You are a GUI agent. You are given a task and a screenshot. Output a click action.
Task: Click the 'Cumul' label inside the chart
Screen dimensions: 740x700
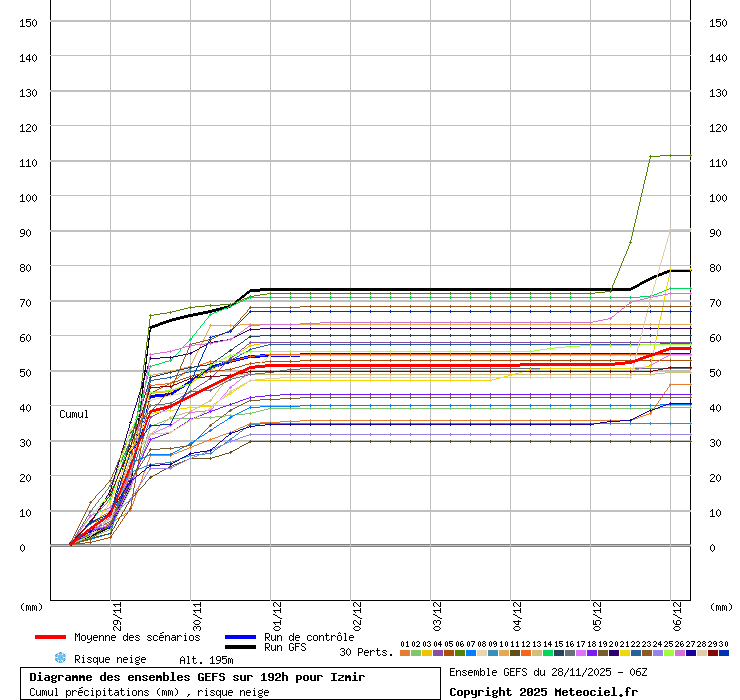pyautogui.click(x=74, y=414)
